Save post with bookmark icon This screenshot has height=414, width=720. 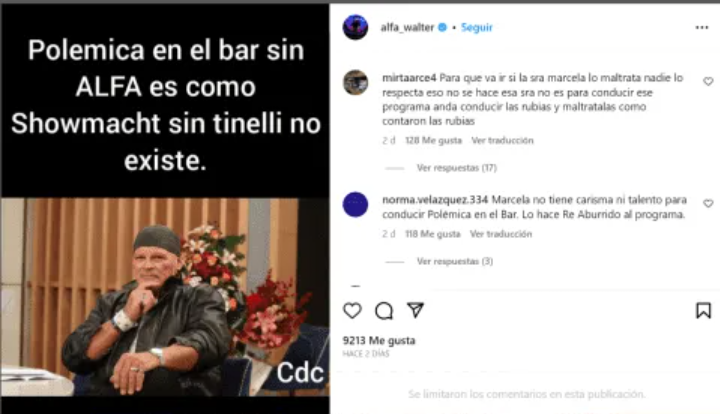point(703,311)
